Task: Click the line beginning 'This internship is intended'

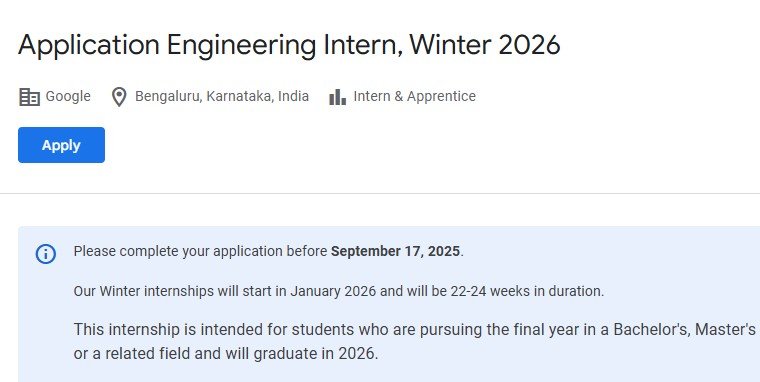Action: coord(414,330)
